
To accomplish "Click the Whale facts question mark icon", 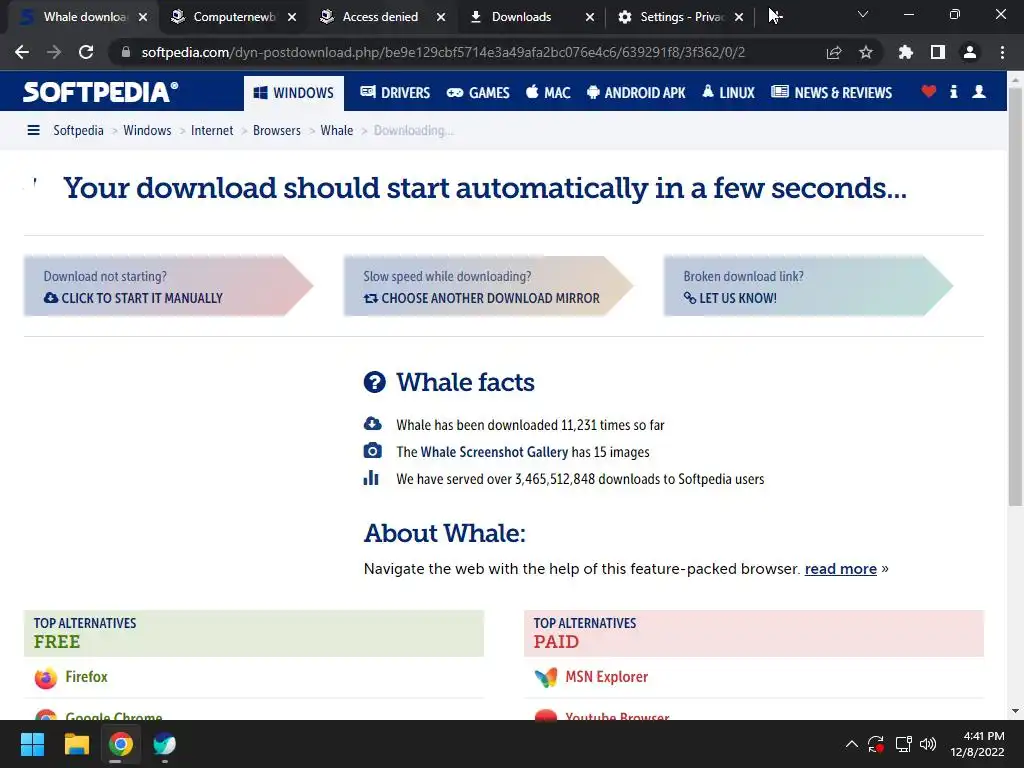I will pos(375,382).
